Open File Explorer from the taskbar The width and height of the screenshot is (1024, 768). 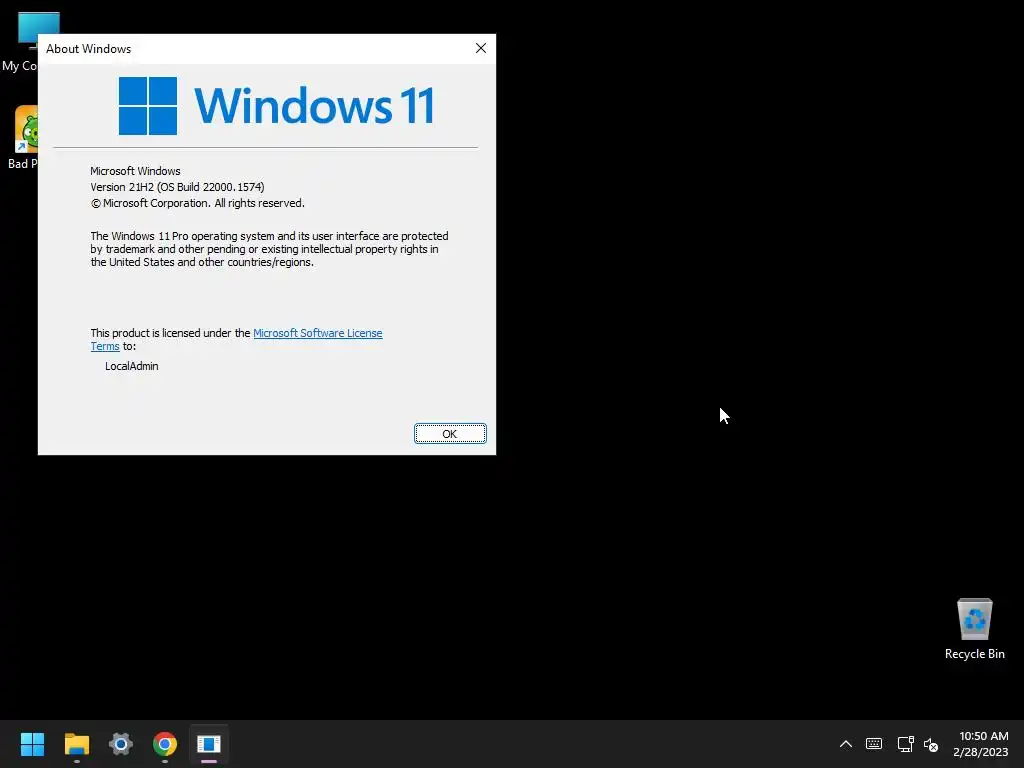(76, 744)
